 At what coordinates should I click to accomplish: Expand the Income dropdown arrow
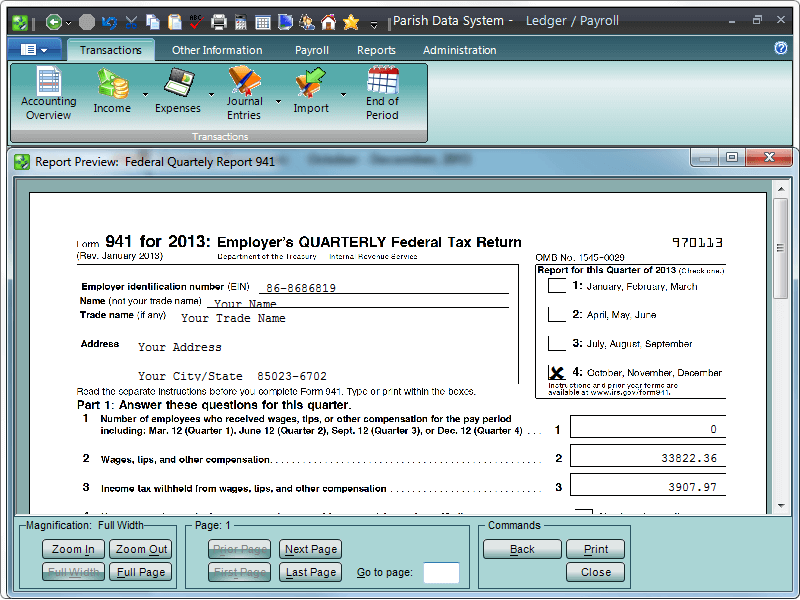[x=145, y=94]
